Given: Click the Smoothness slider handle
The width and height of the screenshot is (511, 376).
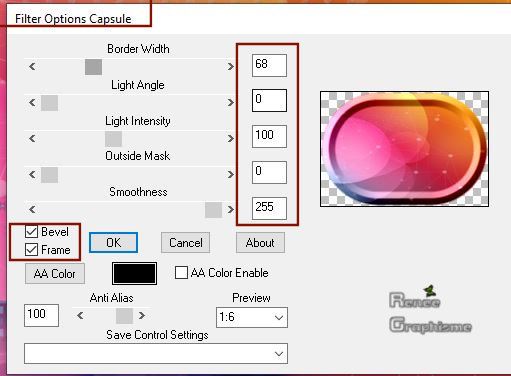Looking at the screenshot, I should point(214,210).
